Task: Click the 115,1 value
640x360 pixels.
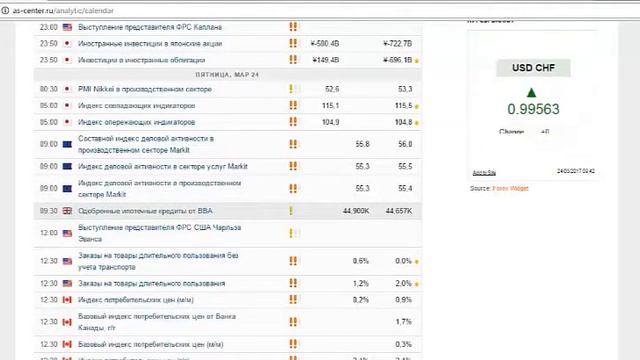Action: (x=331, y=106)
